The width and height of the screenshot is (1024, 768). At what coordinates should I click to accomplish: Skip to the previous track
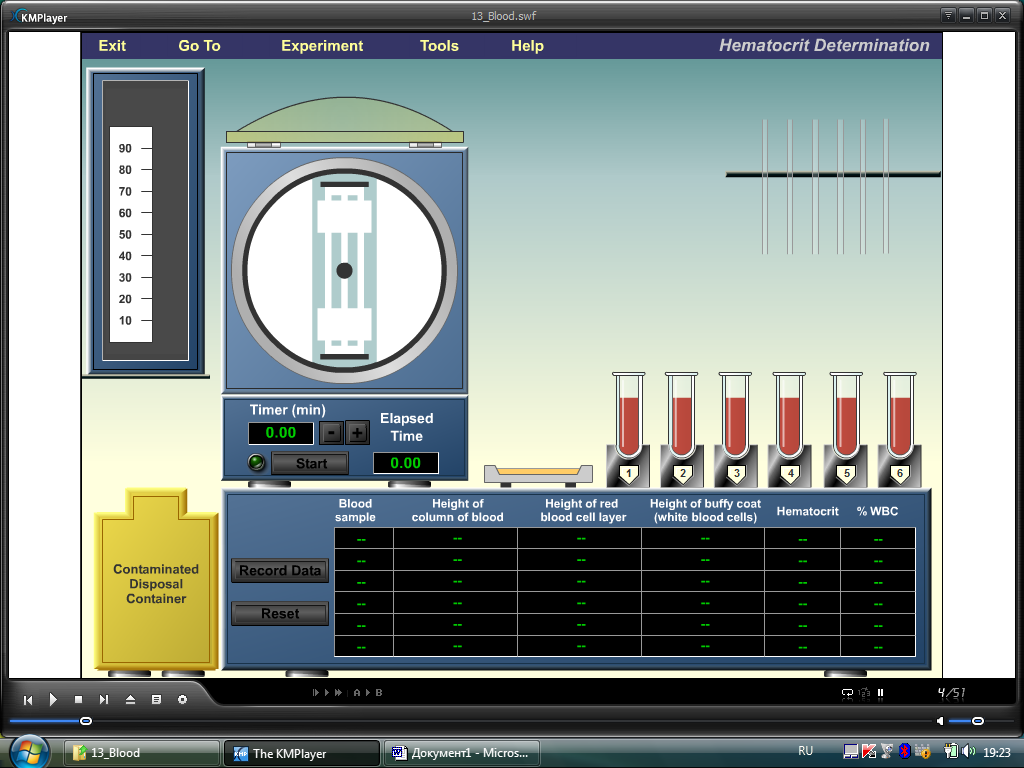28,700
